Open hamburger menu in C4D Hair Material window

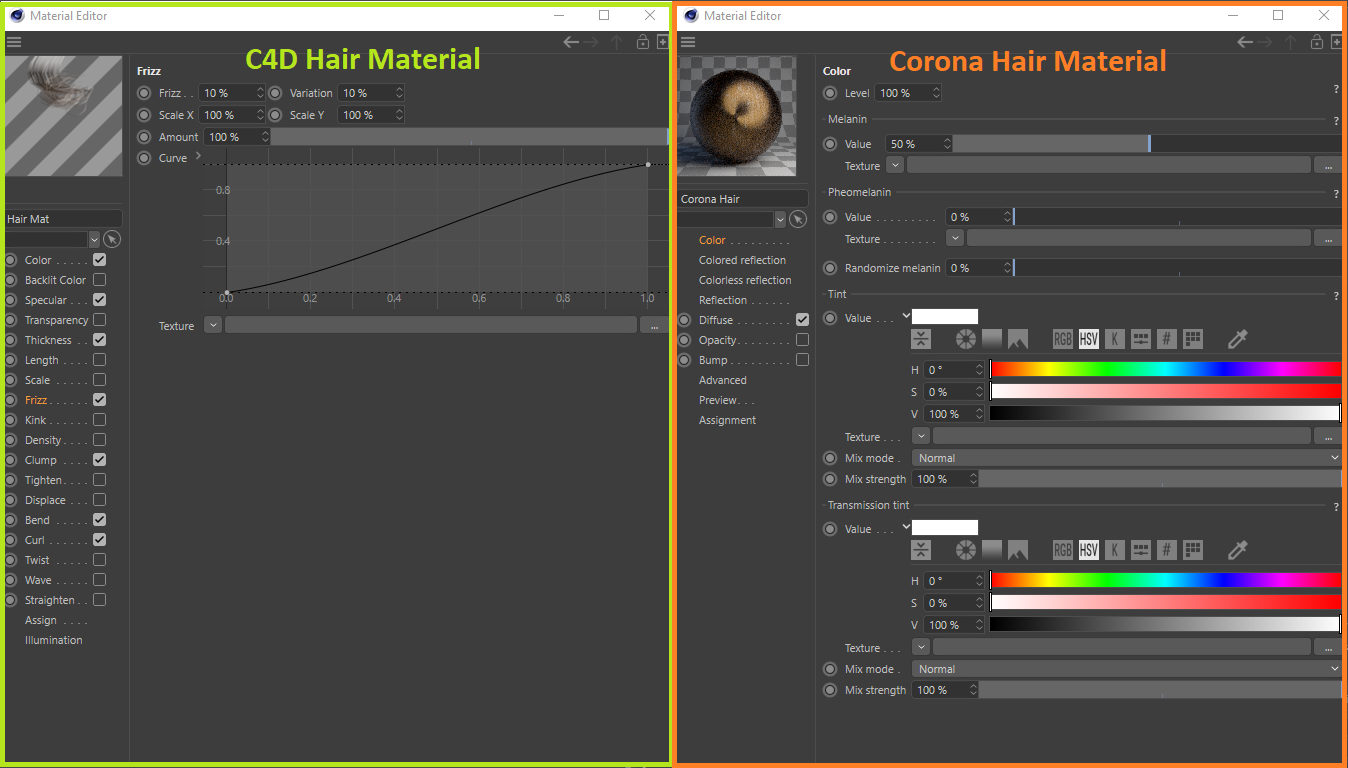point(14,42)
